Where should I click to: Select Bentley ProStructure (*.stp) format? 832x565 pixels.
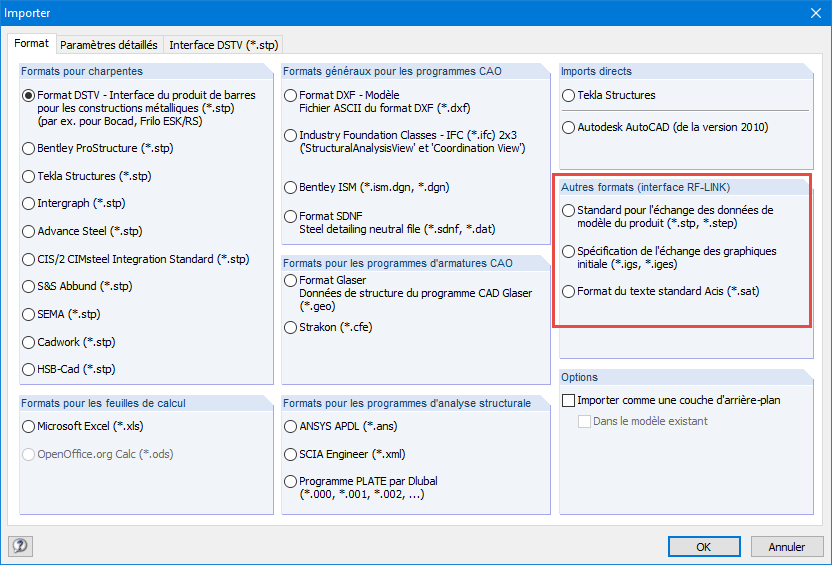[29, 148]
